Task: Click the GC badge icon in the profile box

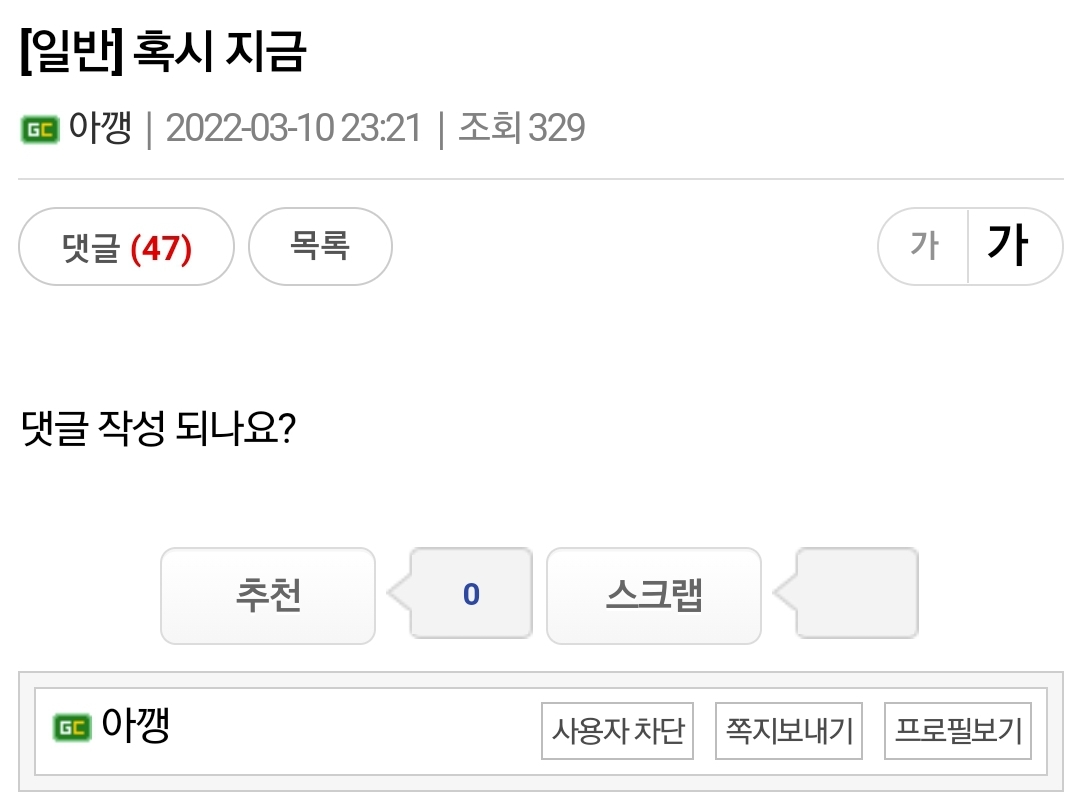Action: coord(71,728)
